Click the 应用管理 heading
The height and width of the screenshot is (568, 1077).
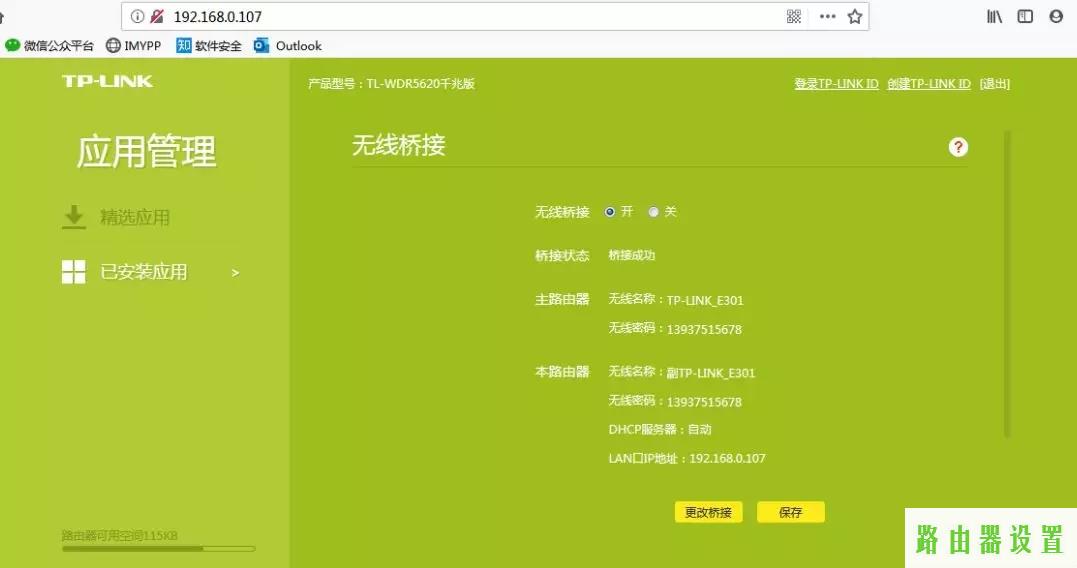(146, 152)
